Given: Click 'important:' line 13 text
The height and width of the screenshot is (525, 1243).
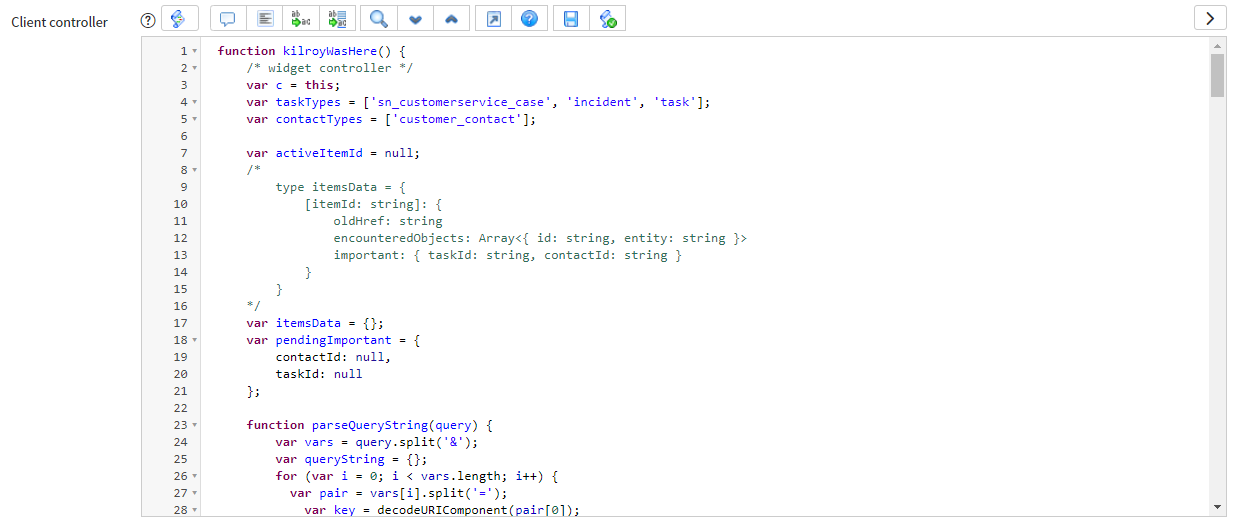Looking at the screenshot, I should [x=370, y=255].
